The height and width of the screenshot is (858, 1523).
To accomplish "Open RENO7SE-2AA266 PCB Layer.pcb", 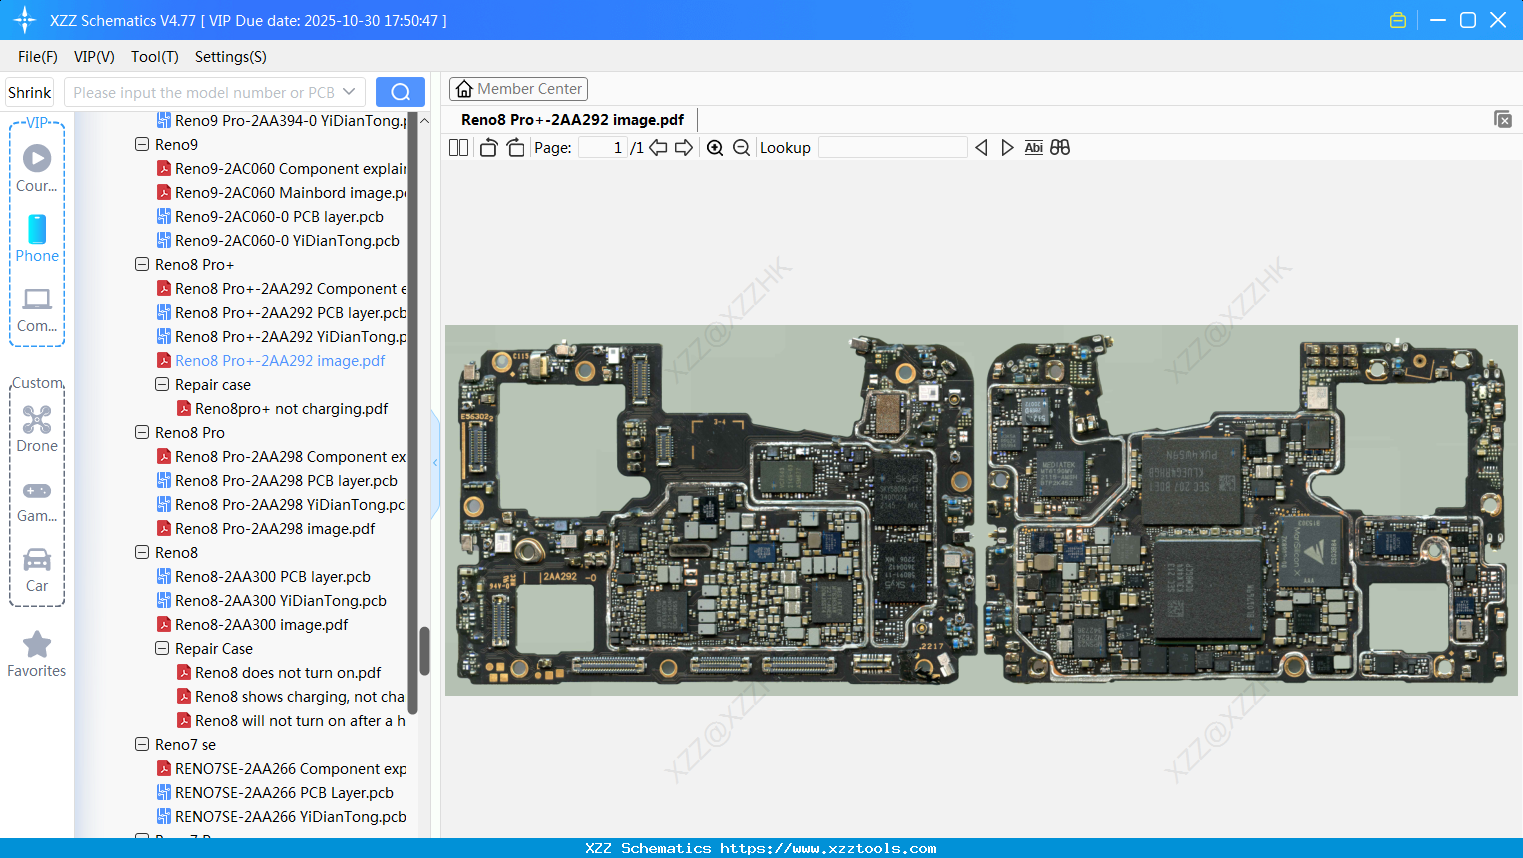I will pyautogui.click(x=275, y=793).
